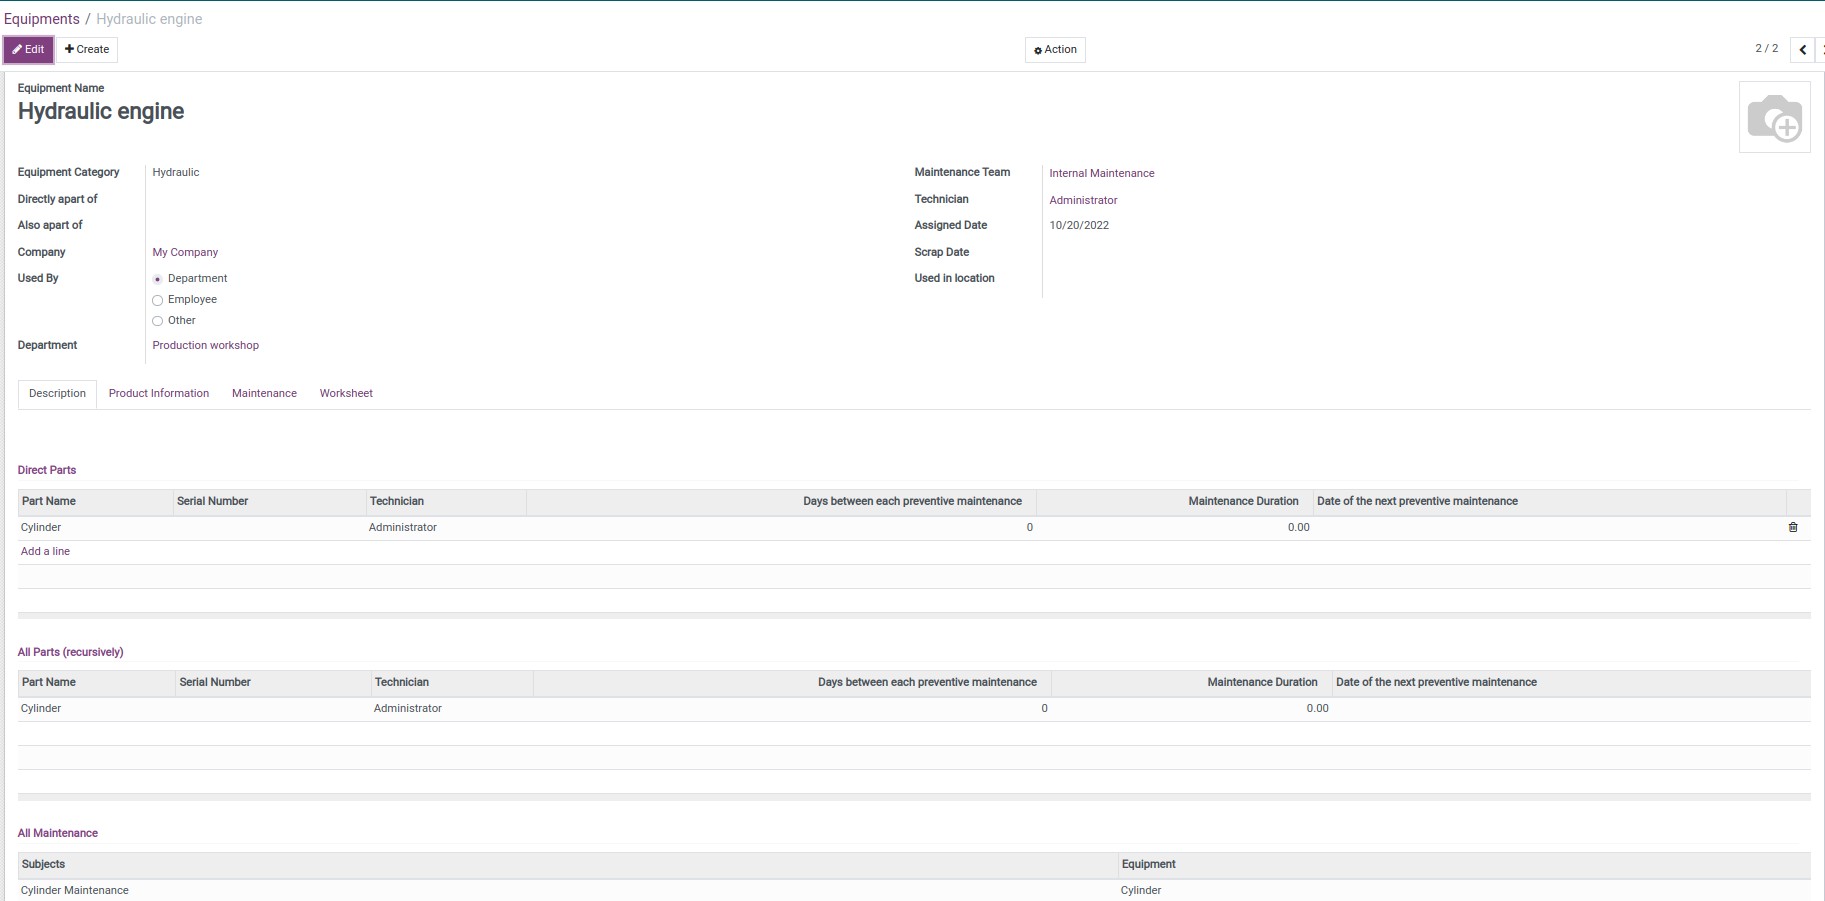This screenshot has width=1825, height=901.
Task: Select the Description tab
Action: pos(57,394)
